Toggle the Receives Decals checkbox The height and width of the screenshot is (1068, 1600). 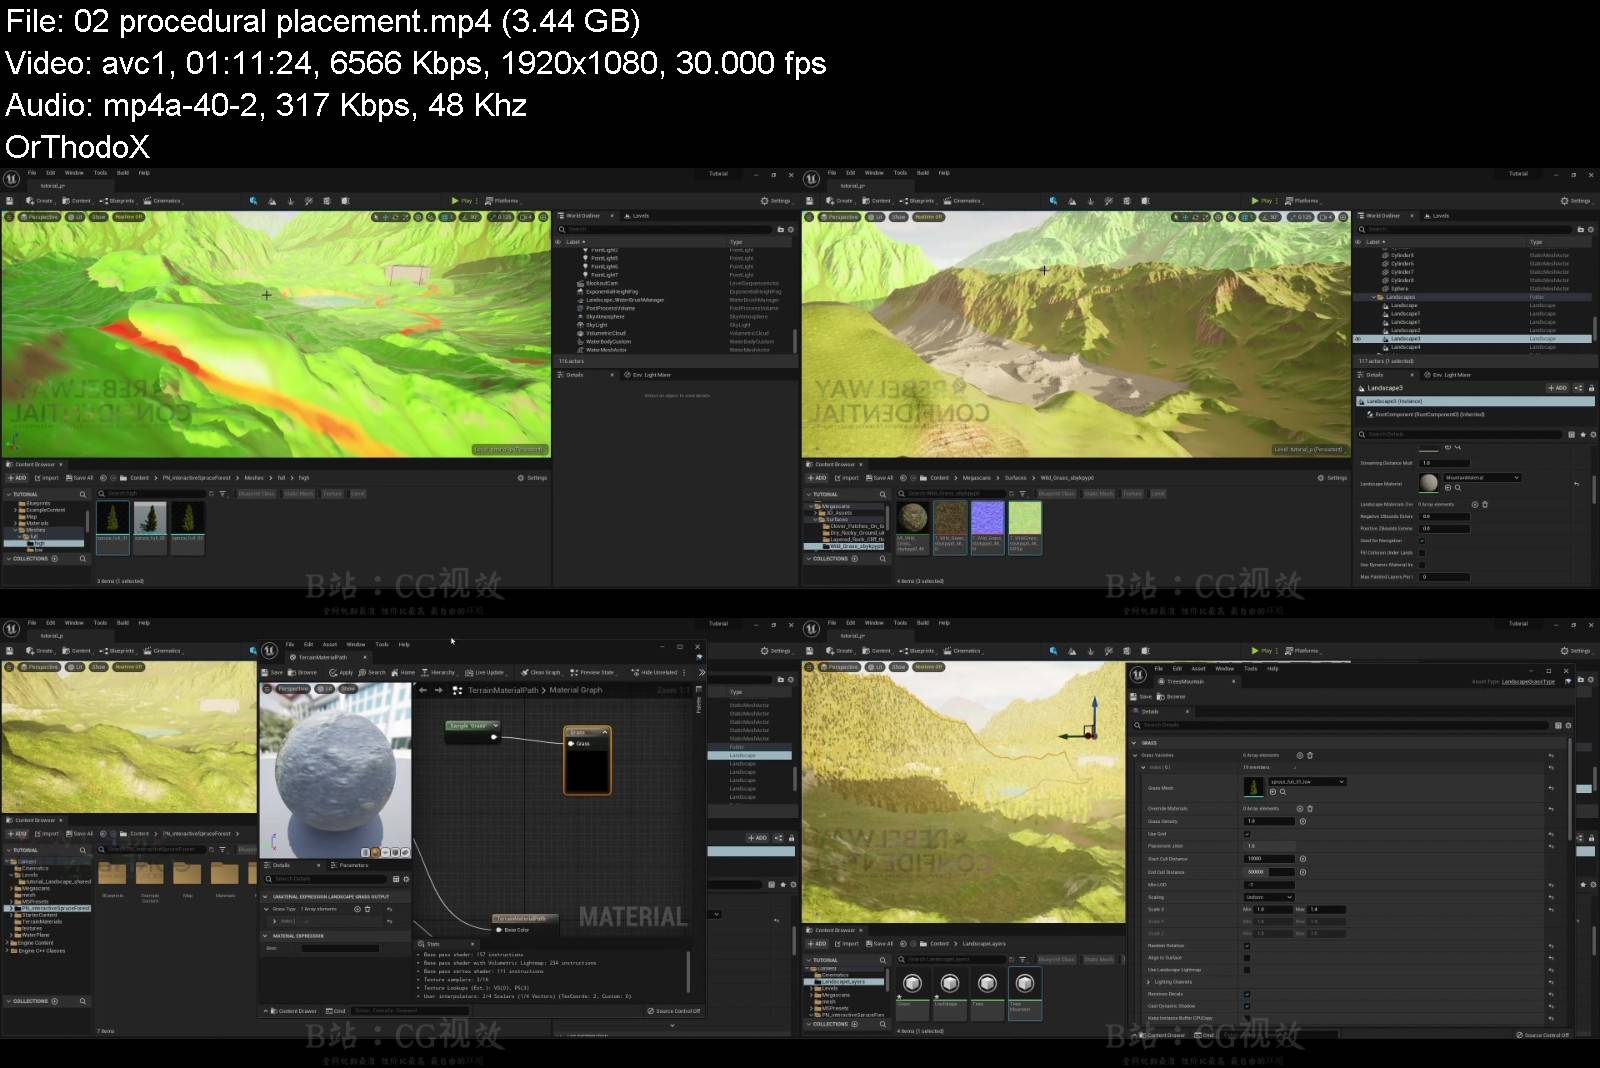point(1247,994)
